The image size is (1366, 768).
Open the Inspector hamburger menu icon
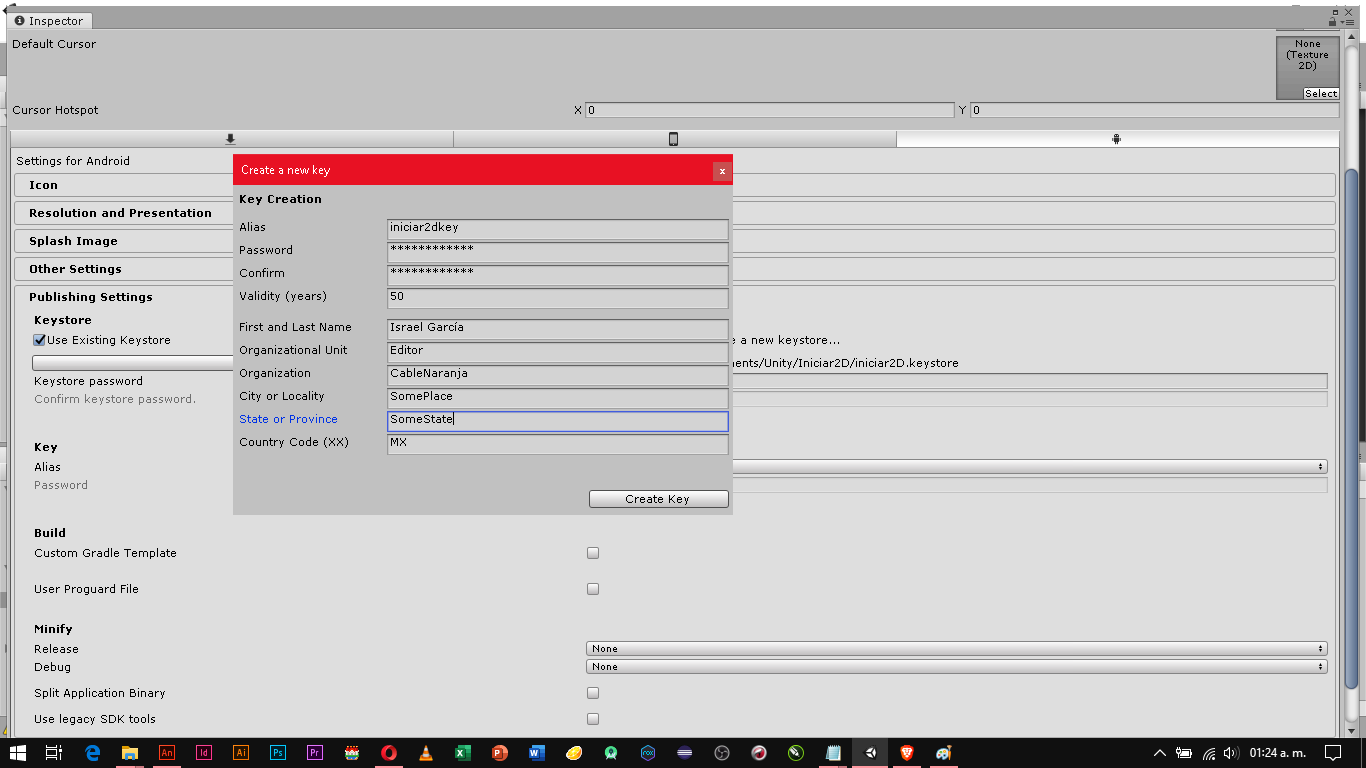coord(1350,22)
